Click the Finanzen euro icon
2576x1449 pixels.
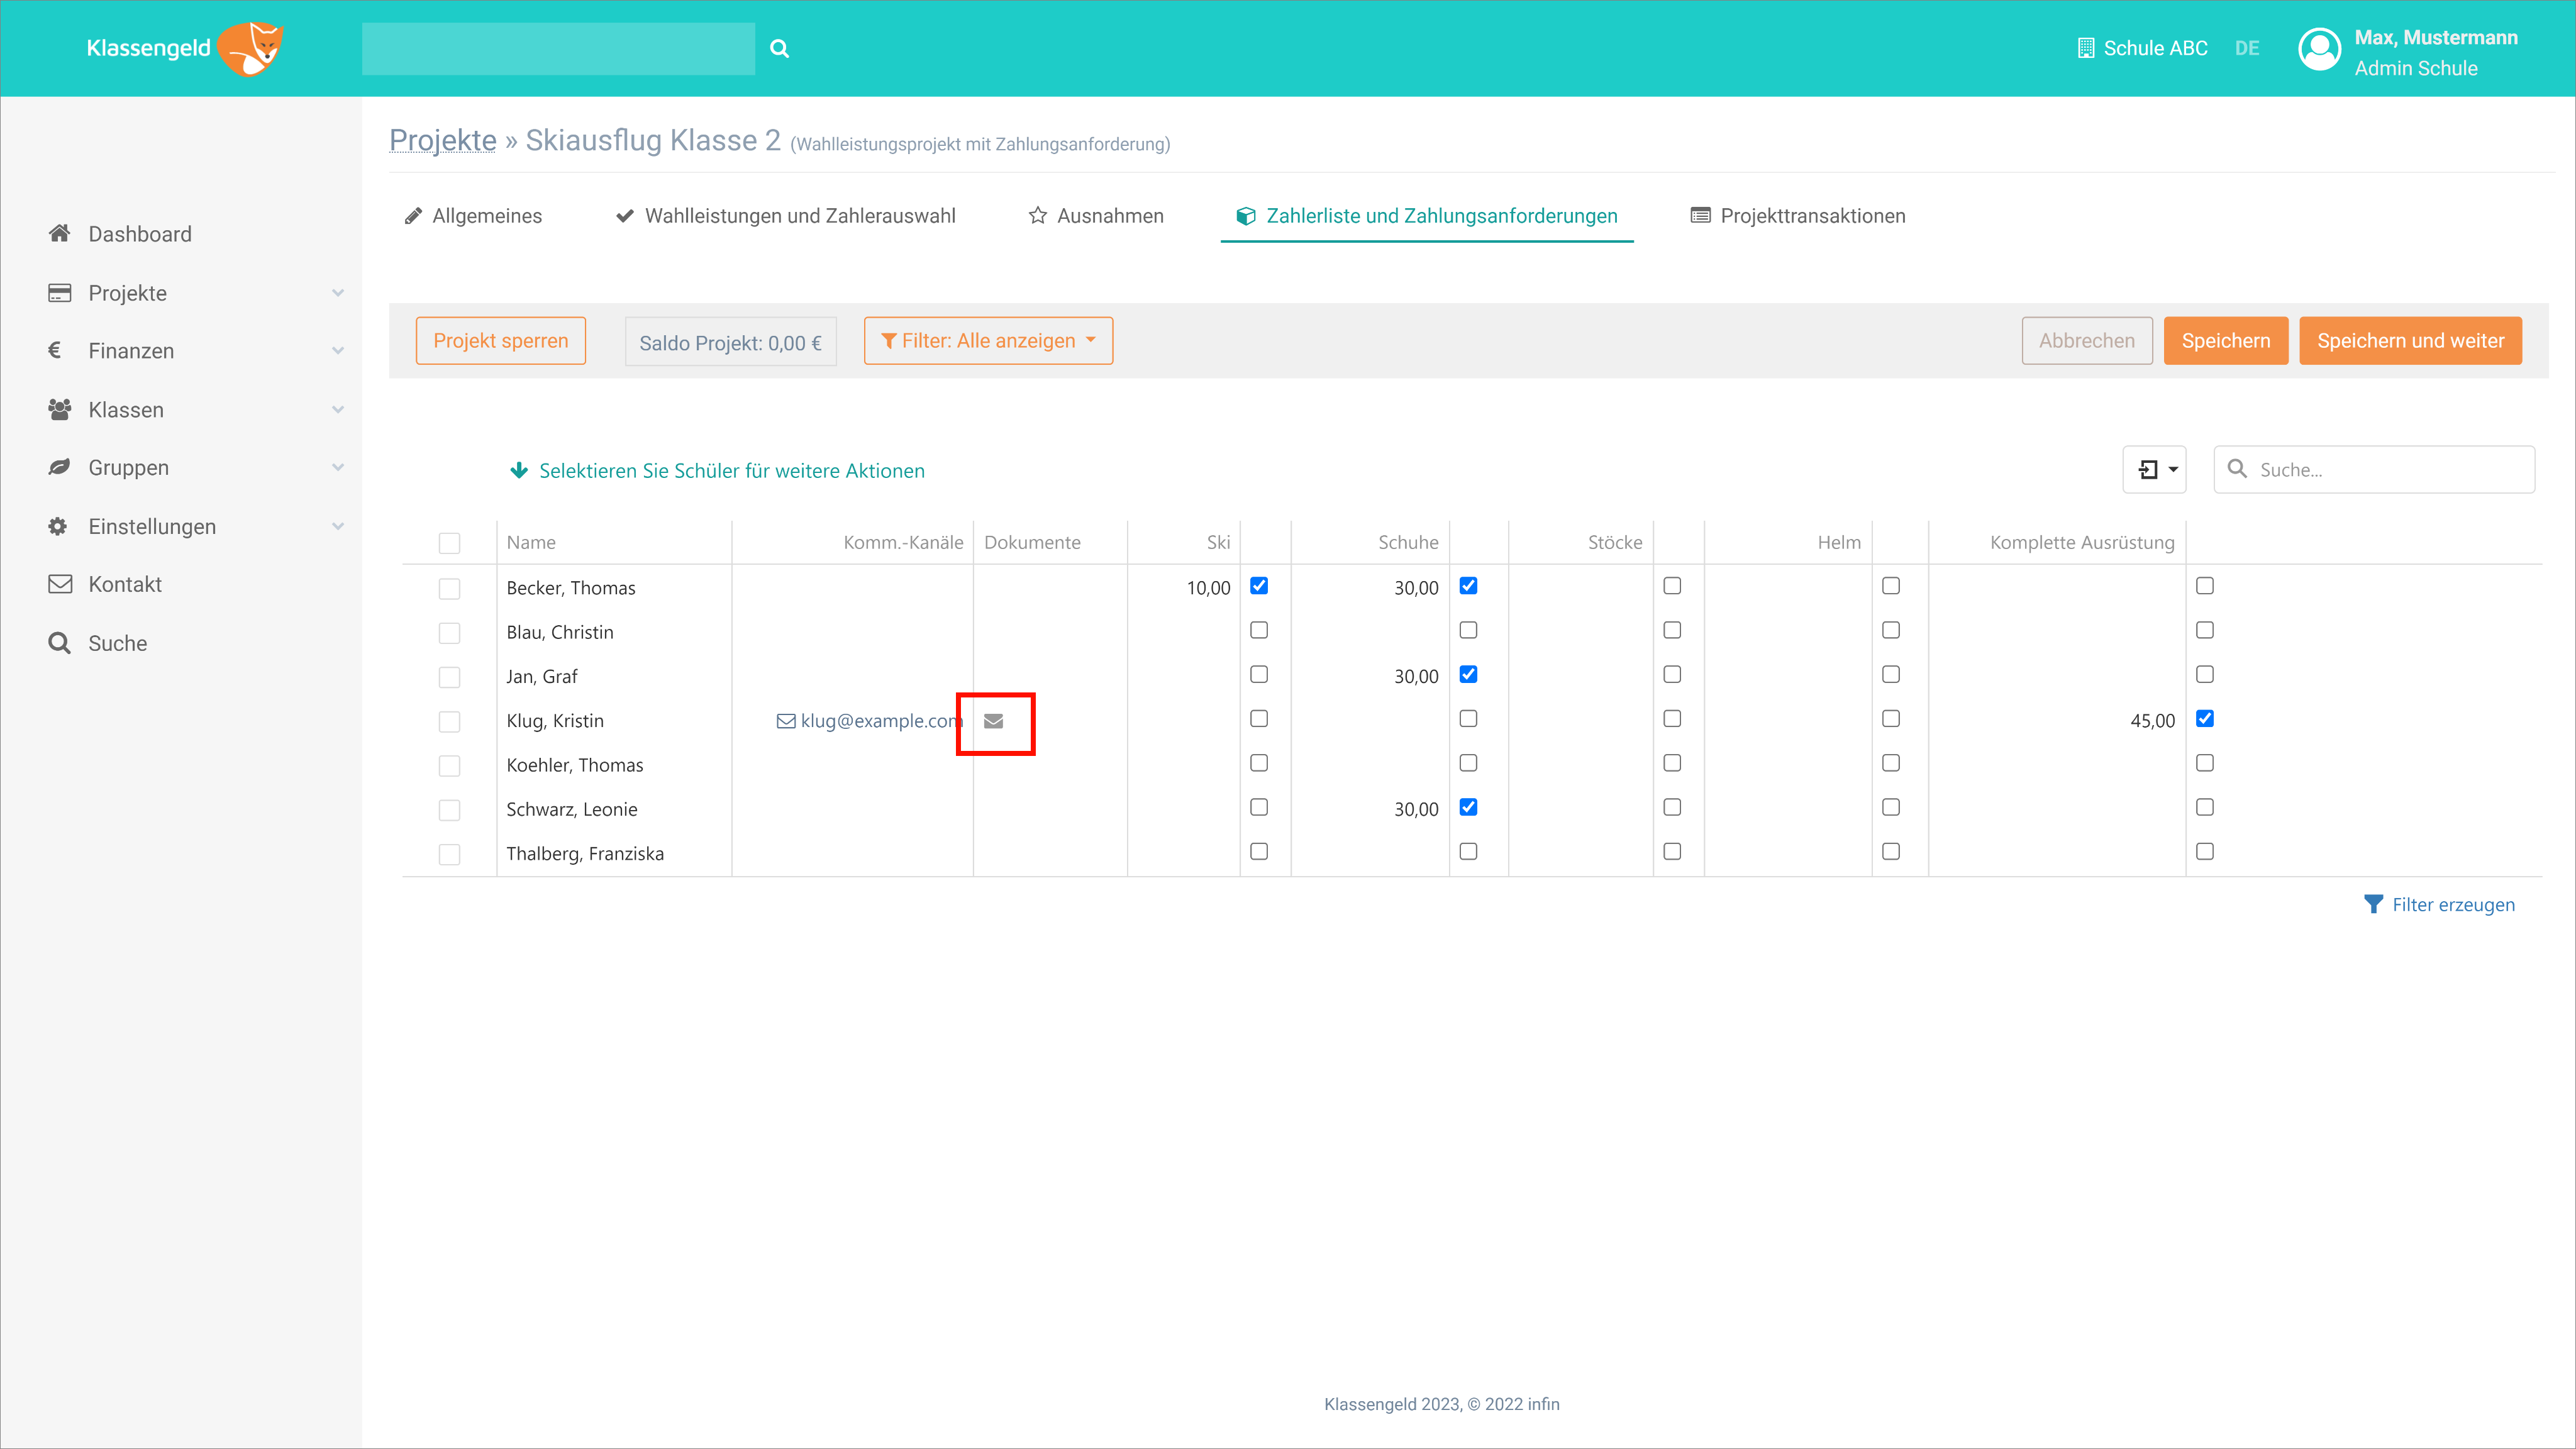(55, 350)
